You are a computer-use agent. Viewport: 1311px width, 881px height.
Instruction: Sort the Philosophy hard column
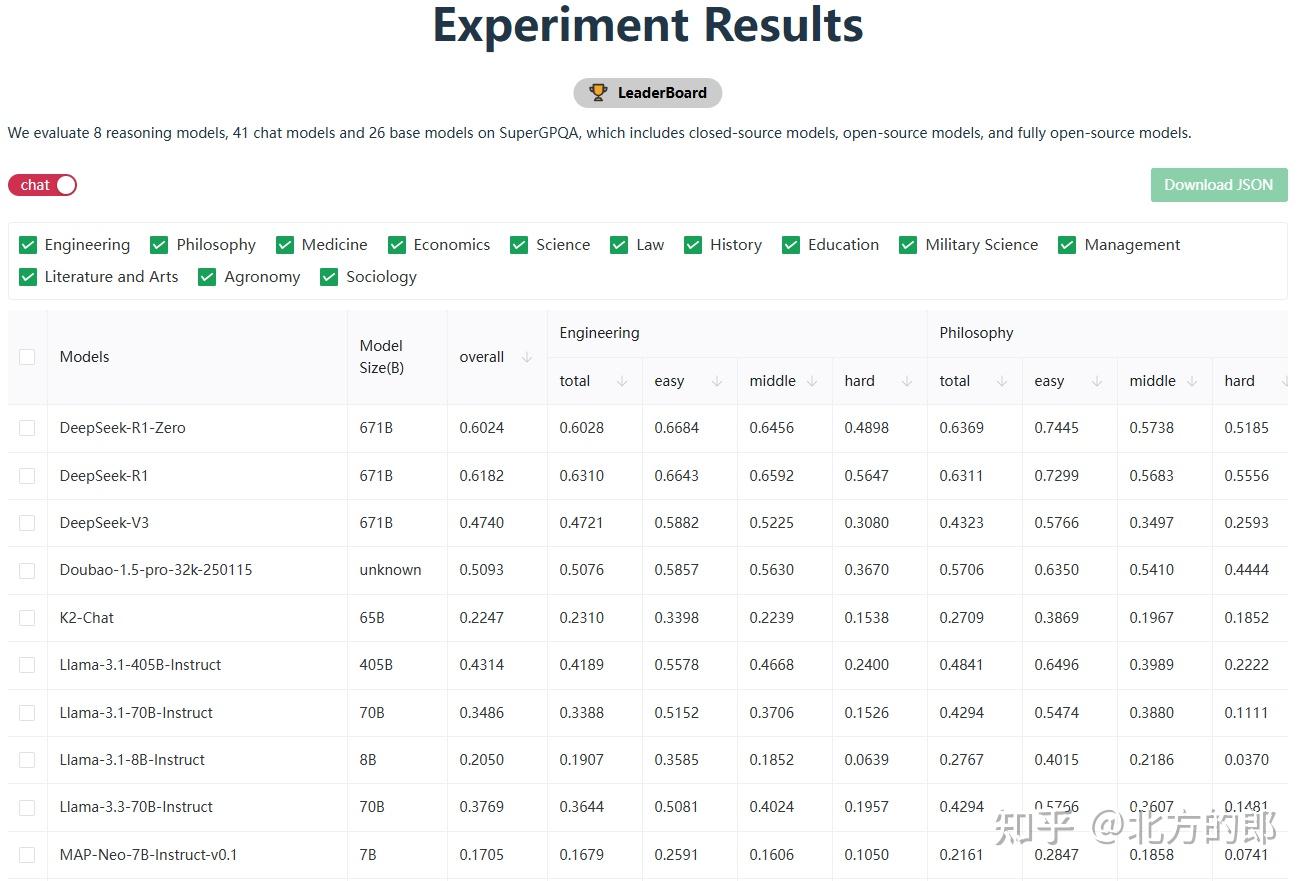pos(1284,381)
